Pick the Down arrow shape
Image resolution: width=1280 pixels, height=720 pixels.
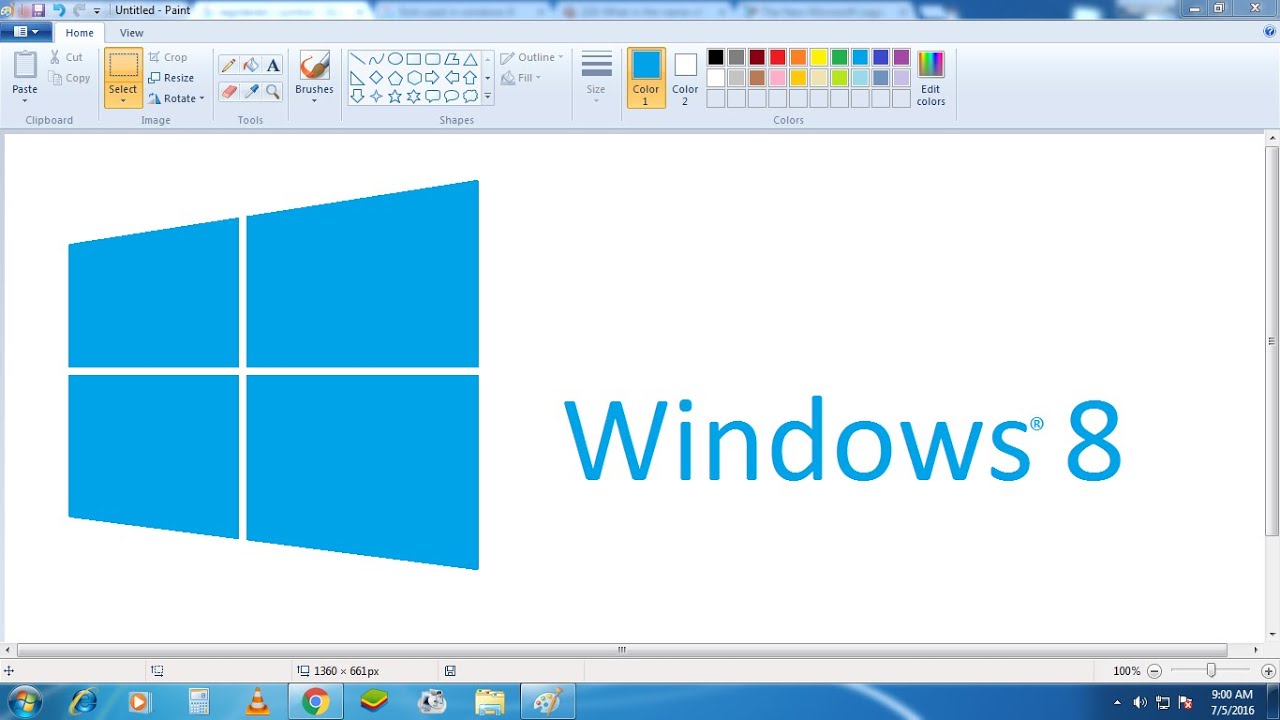(x=357, y=97)
